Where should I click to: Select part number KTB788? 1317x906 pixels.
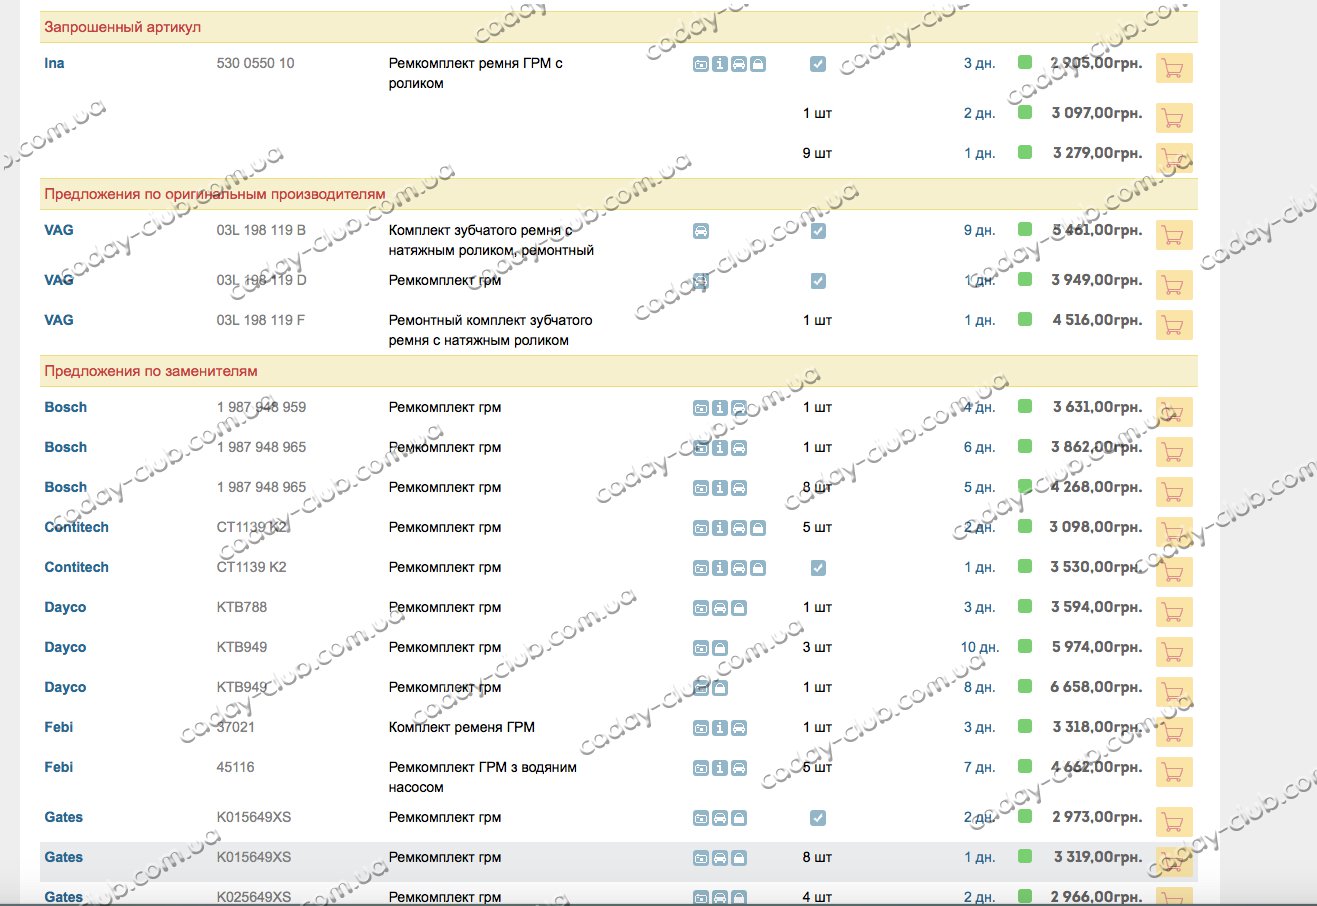pos(242,607)
